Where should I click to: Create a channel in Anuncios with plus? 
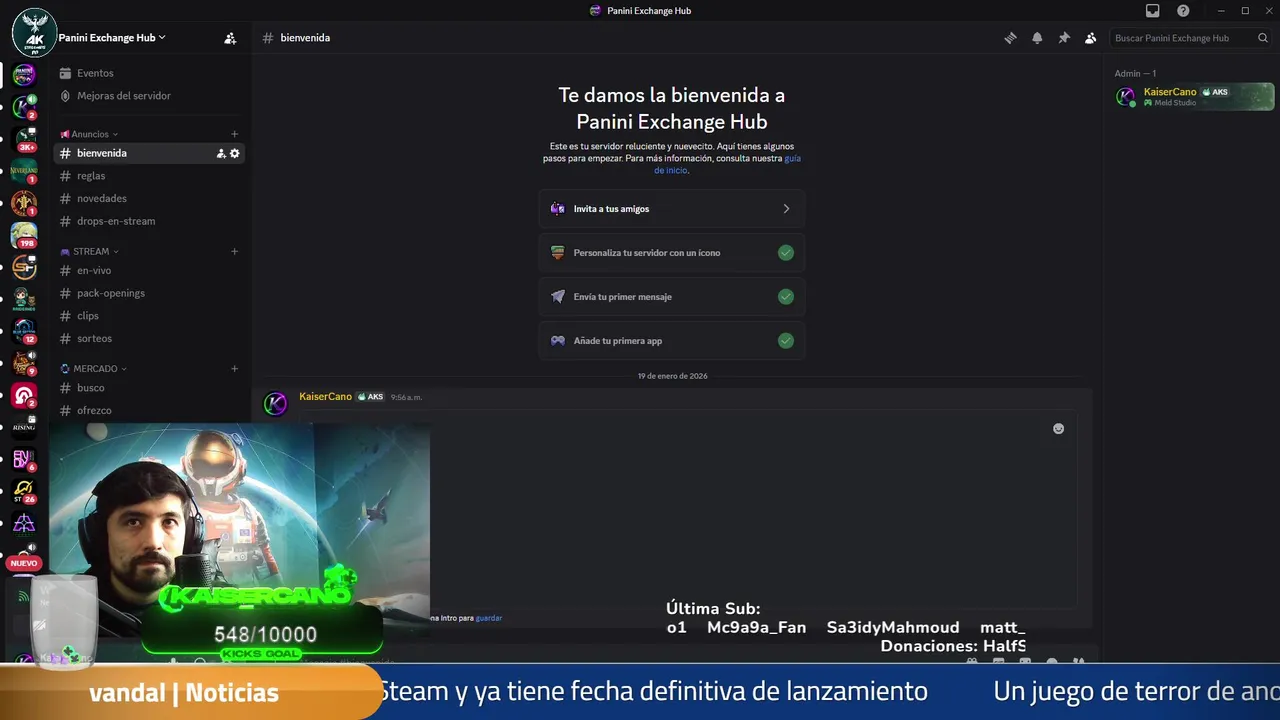click(235, 134)
